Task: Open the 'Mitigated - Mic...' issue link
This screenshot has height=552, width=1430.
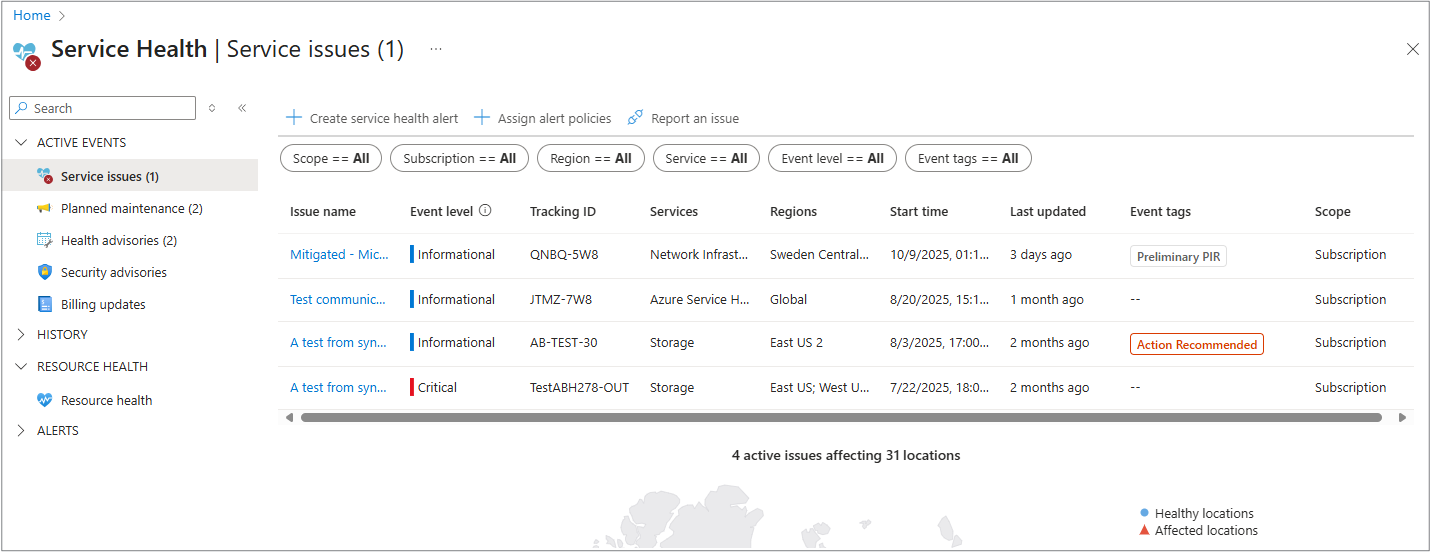Action: pos(339,255)
